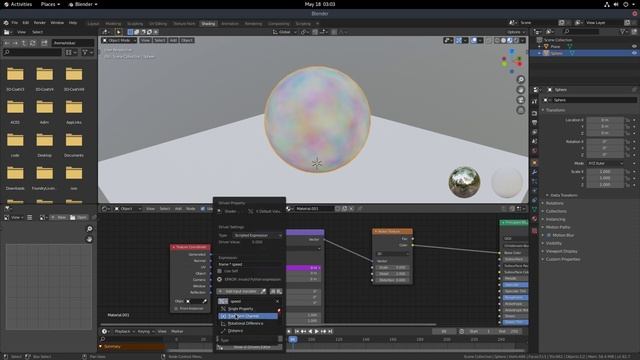
Task: Expand the Relations panel
Action: (x=553, y=203)
